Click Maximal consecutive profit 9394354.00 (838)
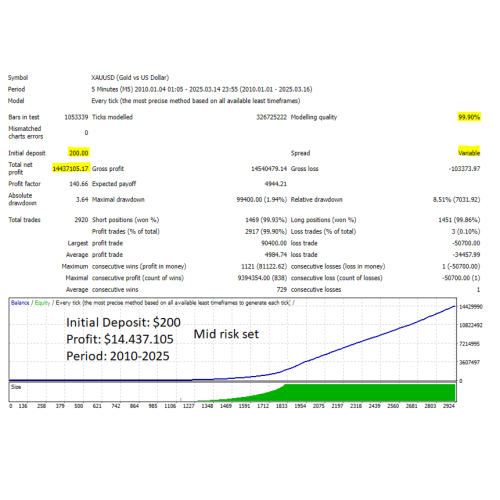The image size is (500, 500). click(x=262, y=278)
